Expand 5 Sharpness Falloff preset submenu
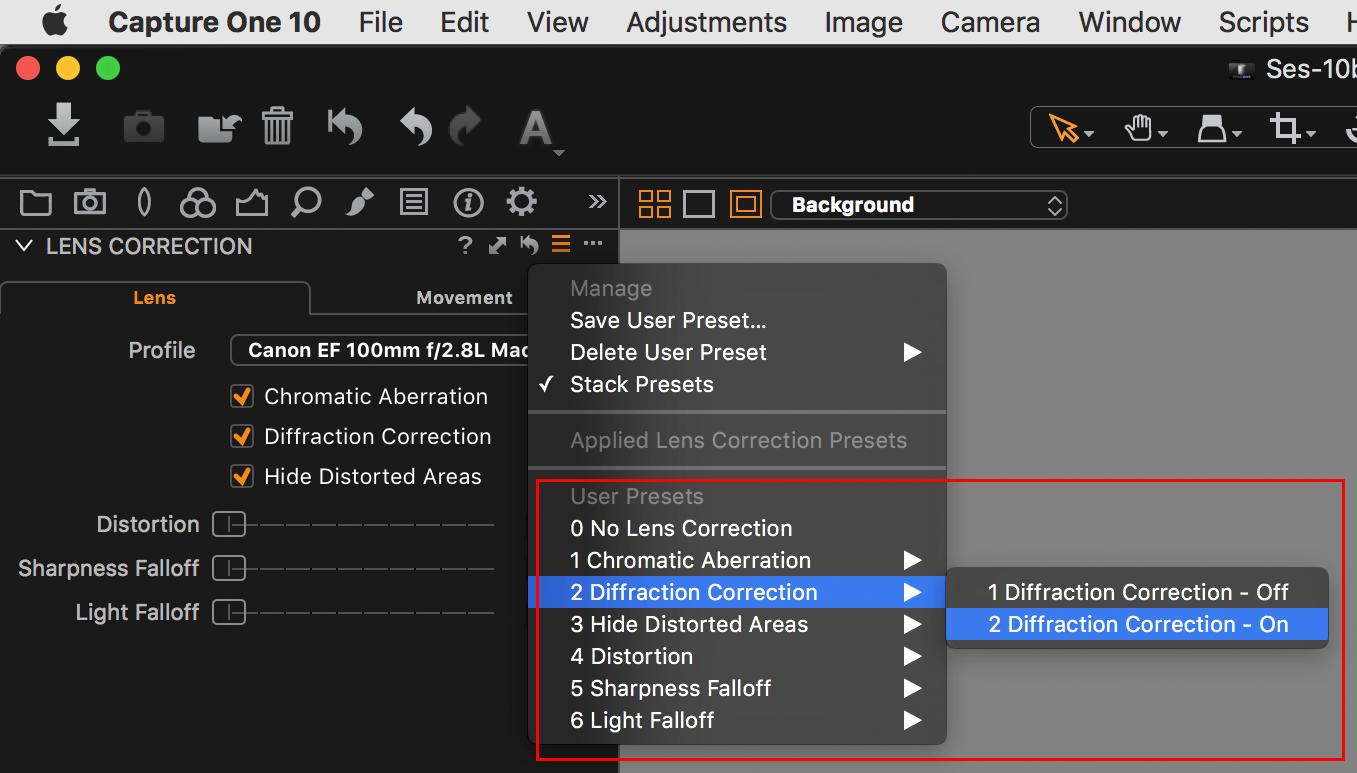 click(736, 688)
